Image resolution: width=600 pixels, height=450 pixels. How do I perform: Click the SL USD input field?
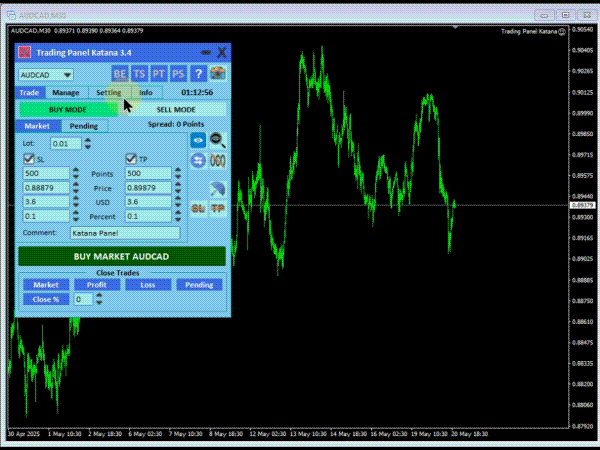pyautogui.click(x=46, y=202)
